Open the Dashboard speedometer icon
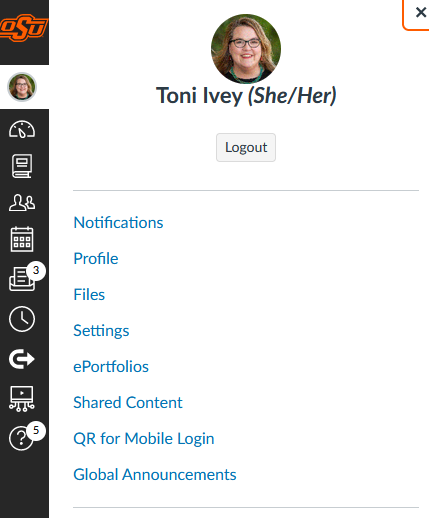Viewport: 429px width, 518px height. (x=22, y=129)
